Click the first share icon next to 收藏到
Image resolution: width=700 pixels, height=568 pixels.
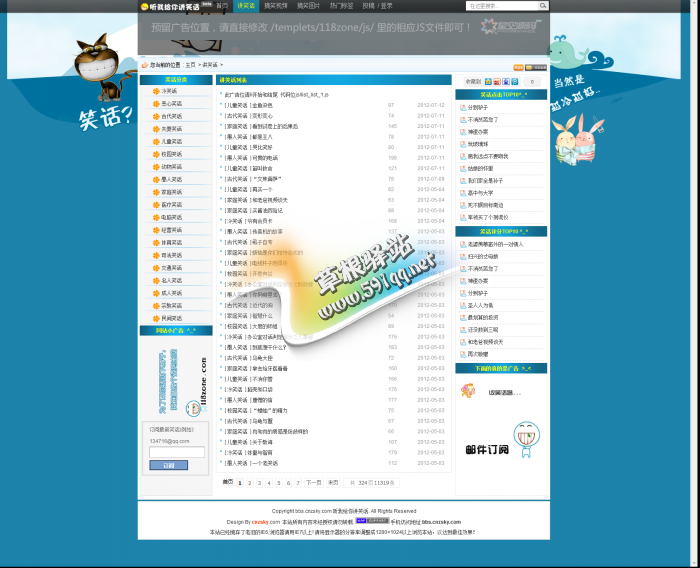[x=487, y=82]
